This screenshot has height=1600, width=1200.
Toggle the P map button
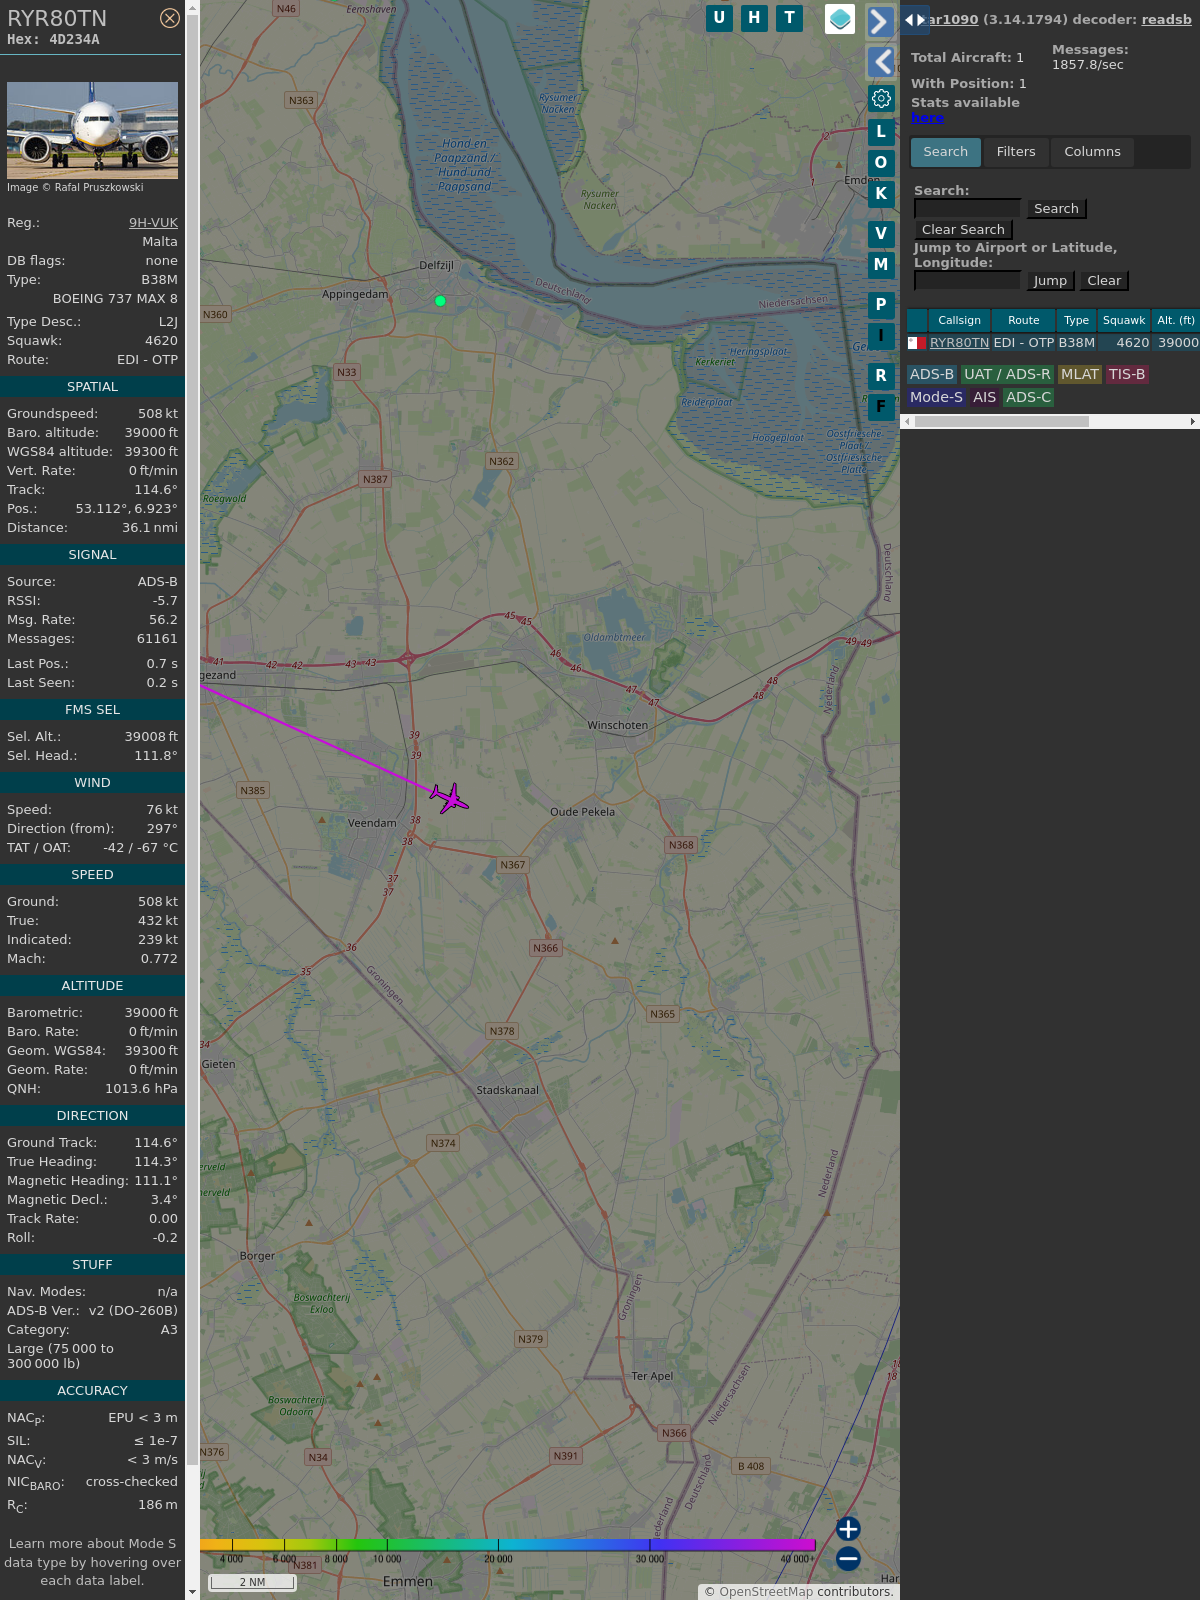point(881,304)
